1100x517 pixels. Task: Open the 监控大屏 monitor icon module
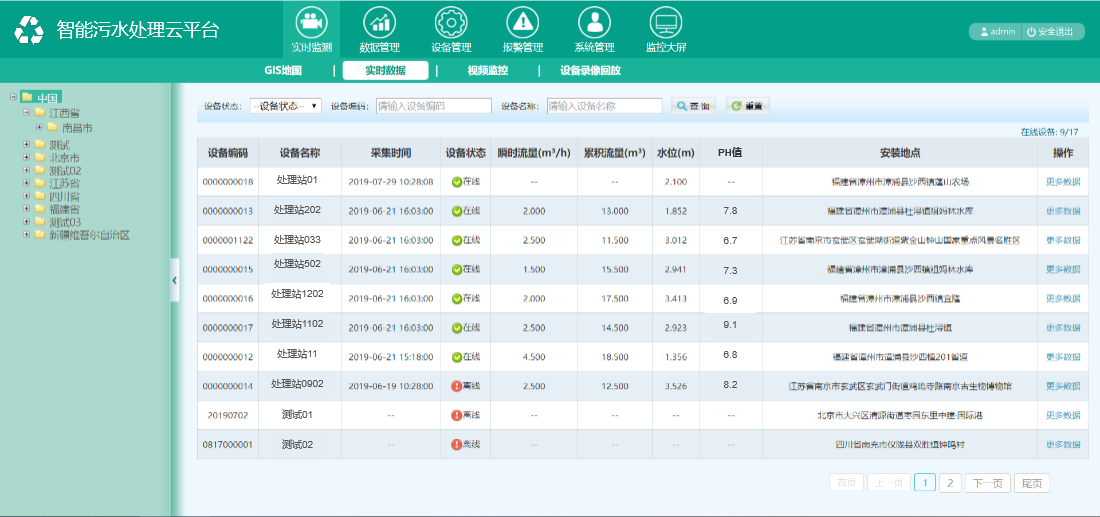tap(665, 22)
